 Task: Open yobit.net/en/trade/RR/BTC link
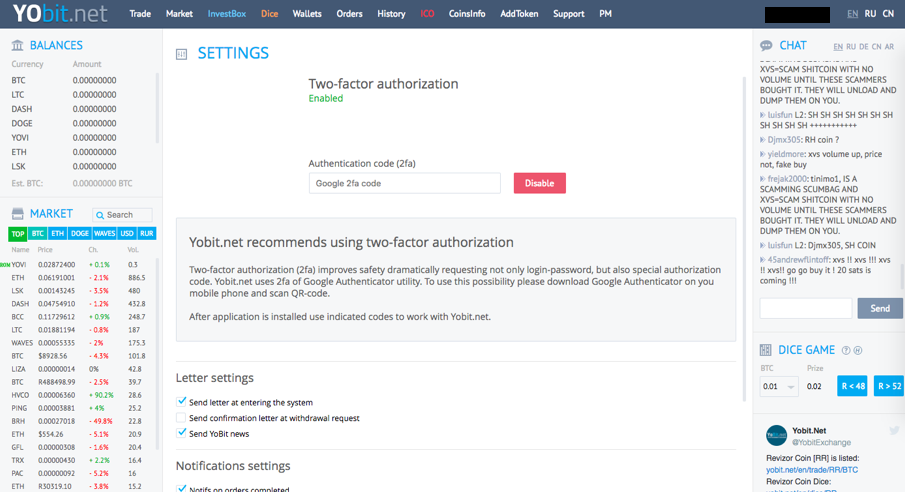812,469
